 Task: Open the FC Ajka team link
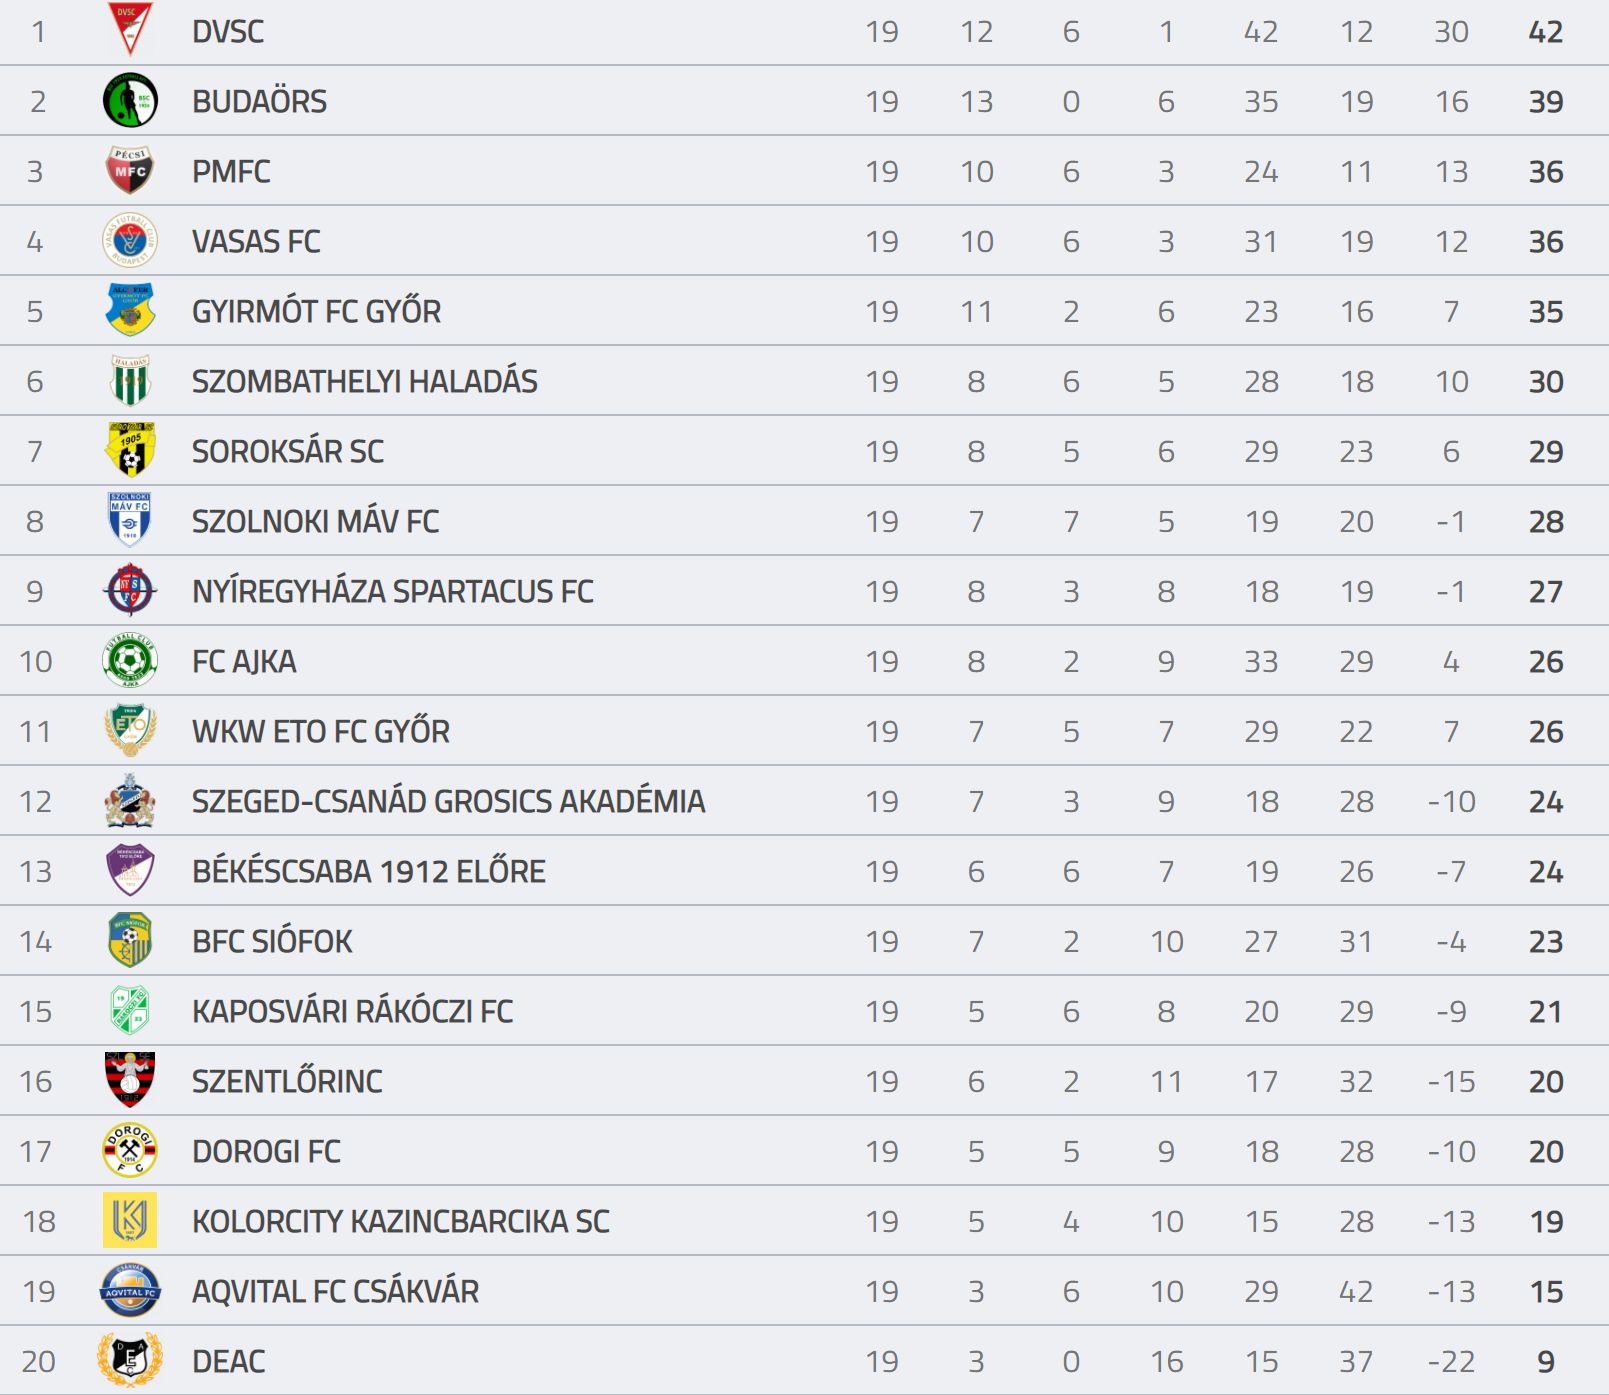244,661
